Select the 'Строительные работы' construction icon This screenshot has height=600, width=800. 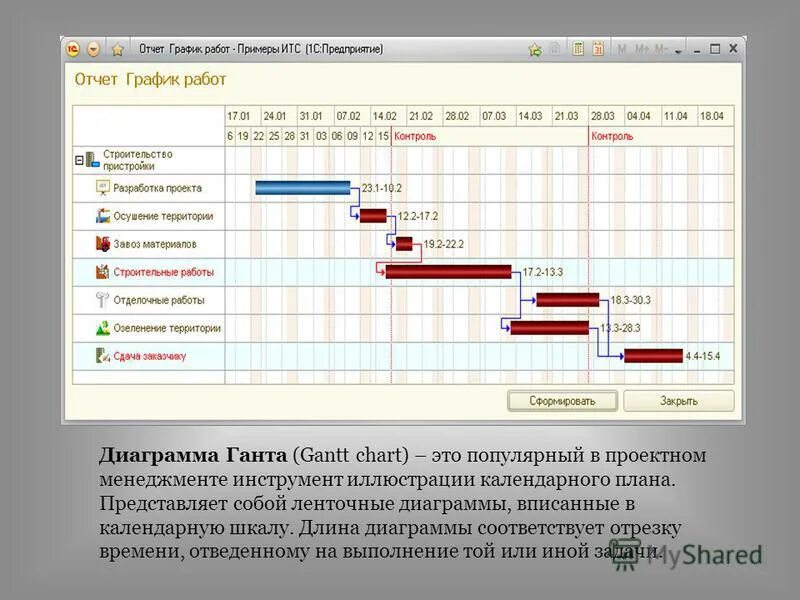tap(101, 271)
